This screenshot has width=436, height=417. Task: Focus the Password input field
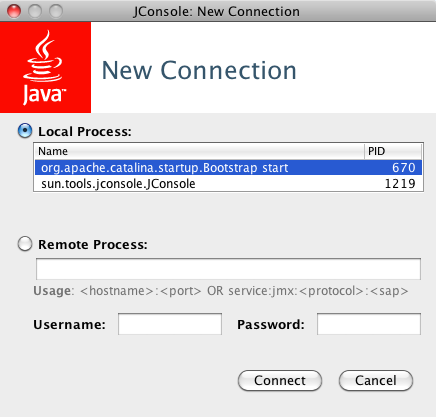point(369,324)
